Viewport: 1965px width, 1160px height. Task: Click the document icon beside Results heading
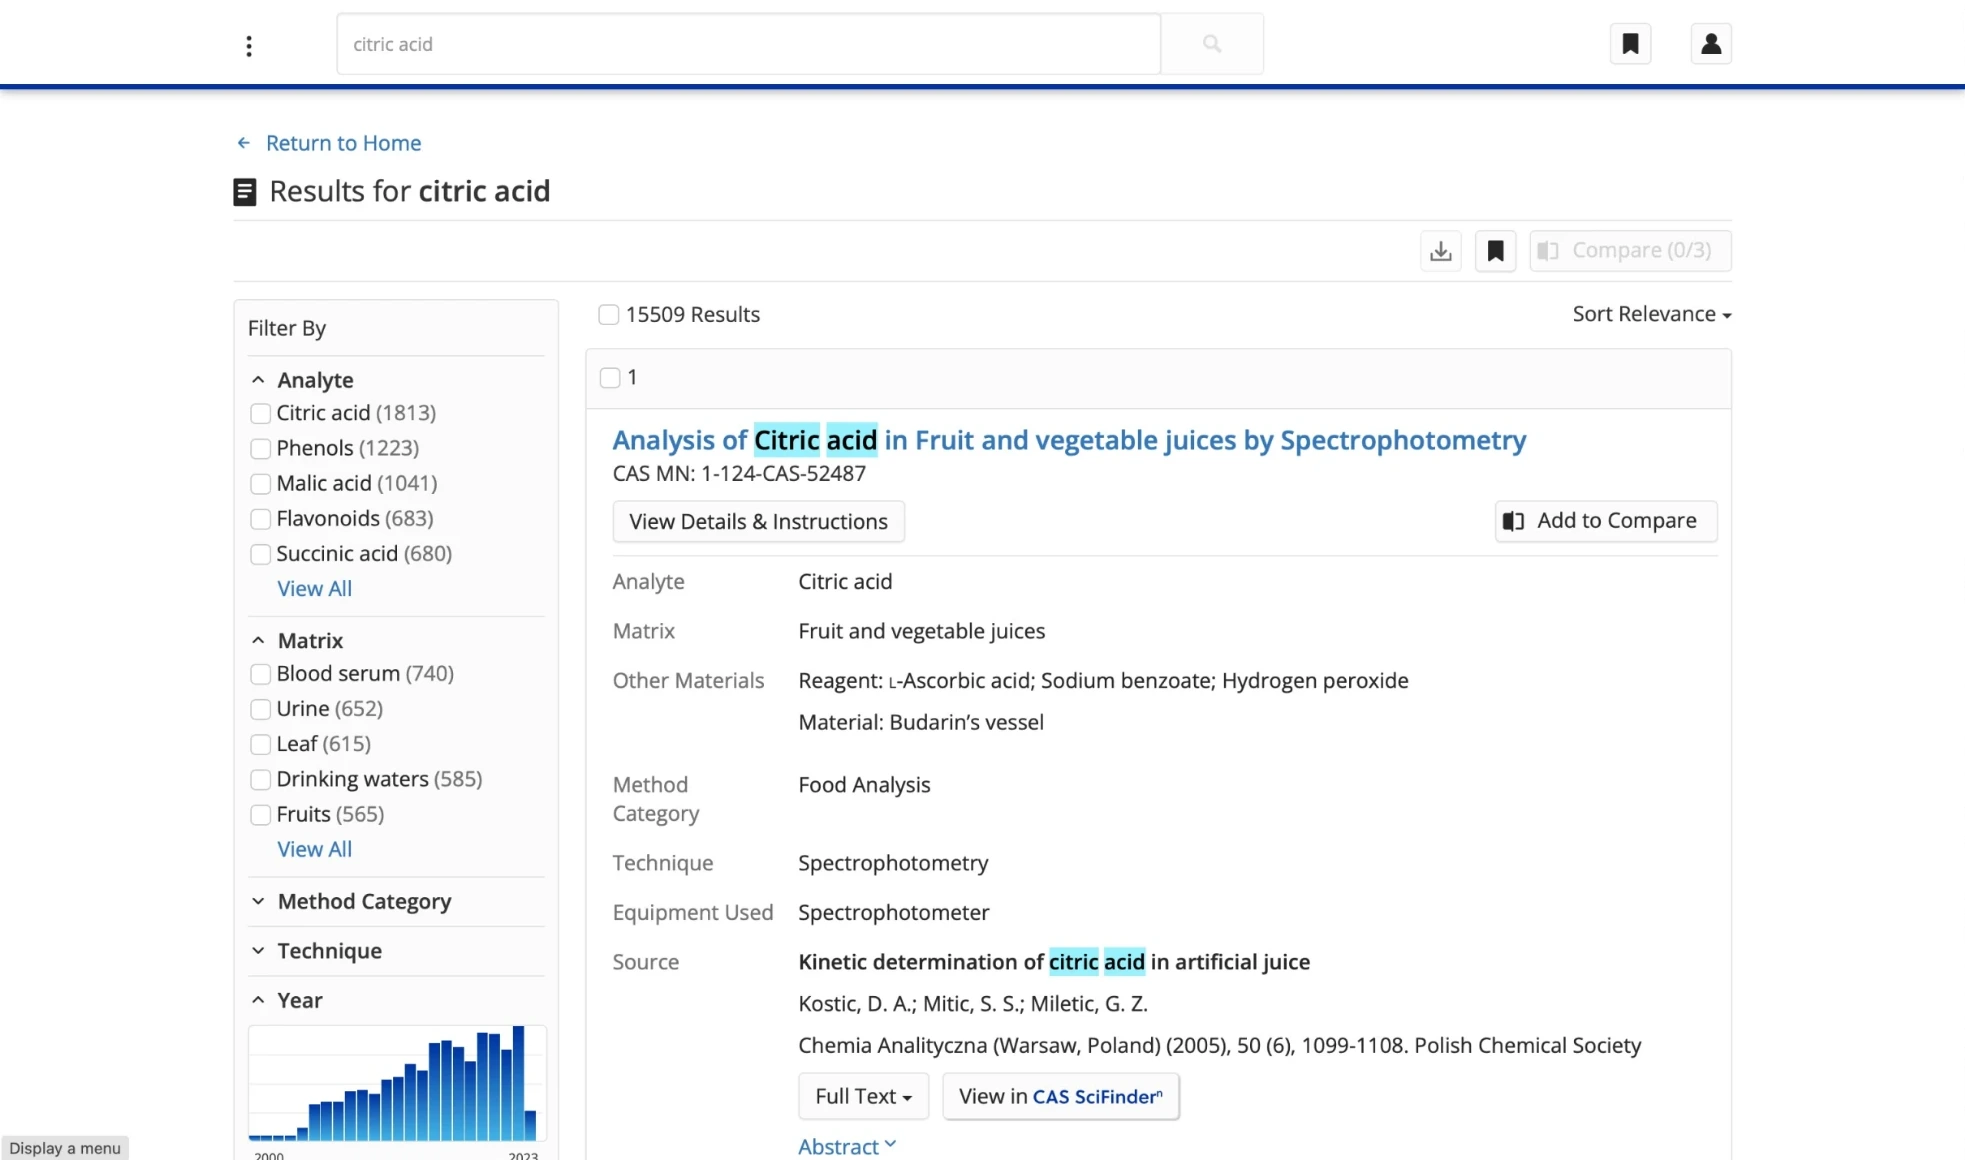coord(245,192)
